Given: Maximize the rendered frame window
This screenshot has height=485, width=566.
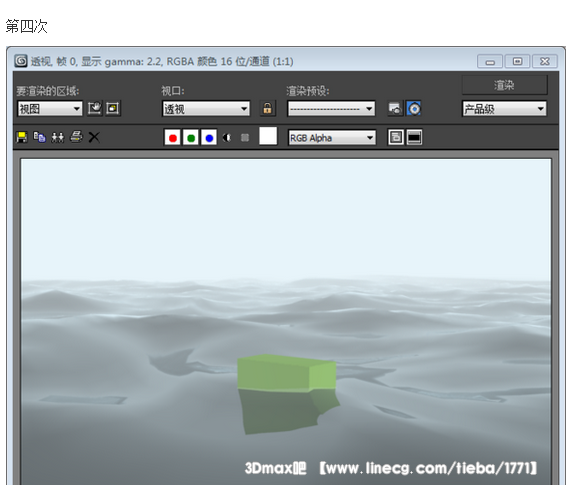Looking at the screenshot, I should coord(517,62).
